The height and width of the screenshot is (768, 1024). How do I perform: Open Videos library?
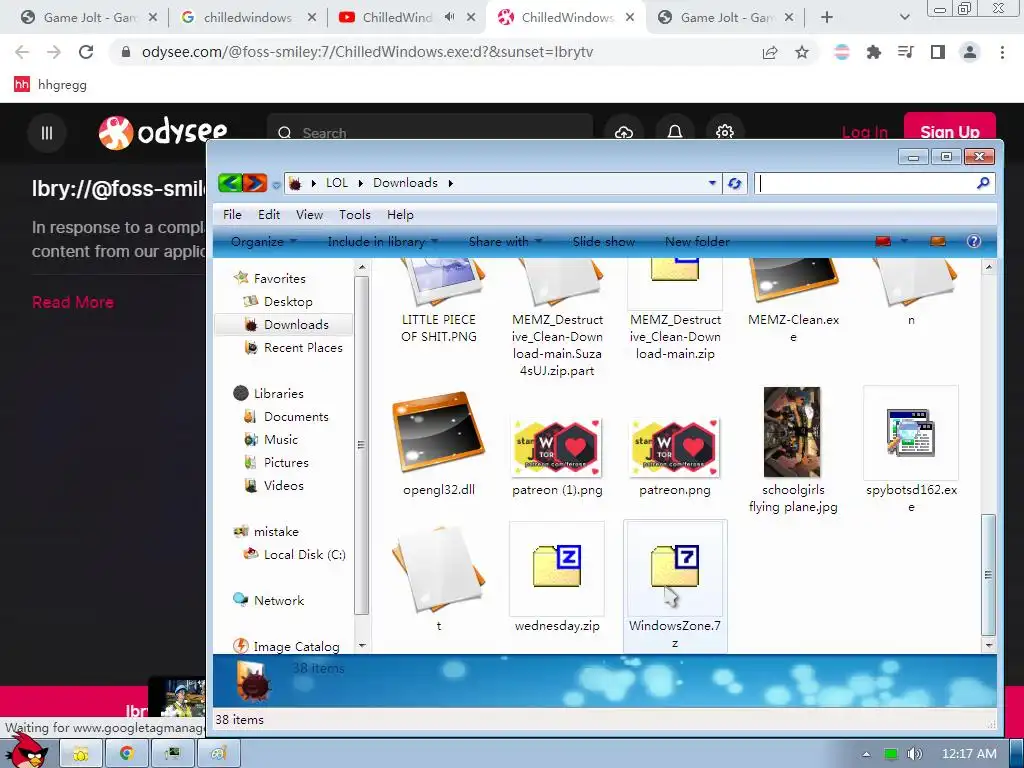click(283, 485)
